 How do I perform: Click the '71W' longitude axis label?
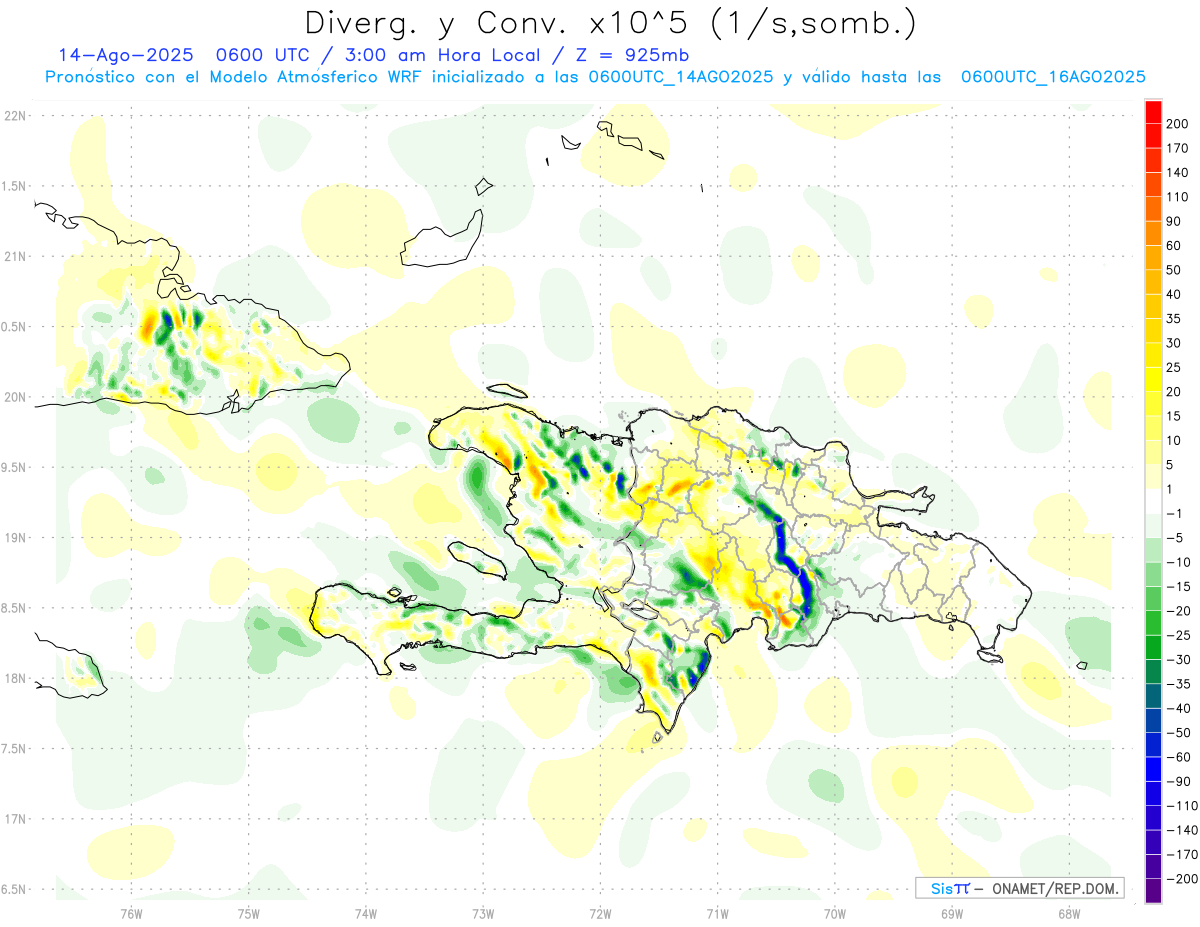tap(717, 914)
